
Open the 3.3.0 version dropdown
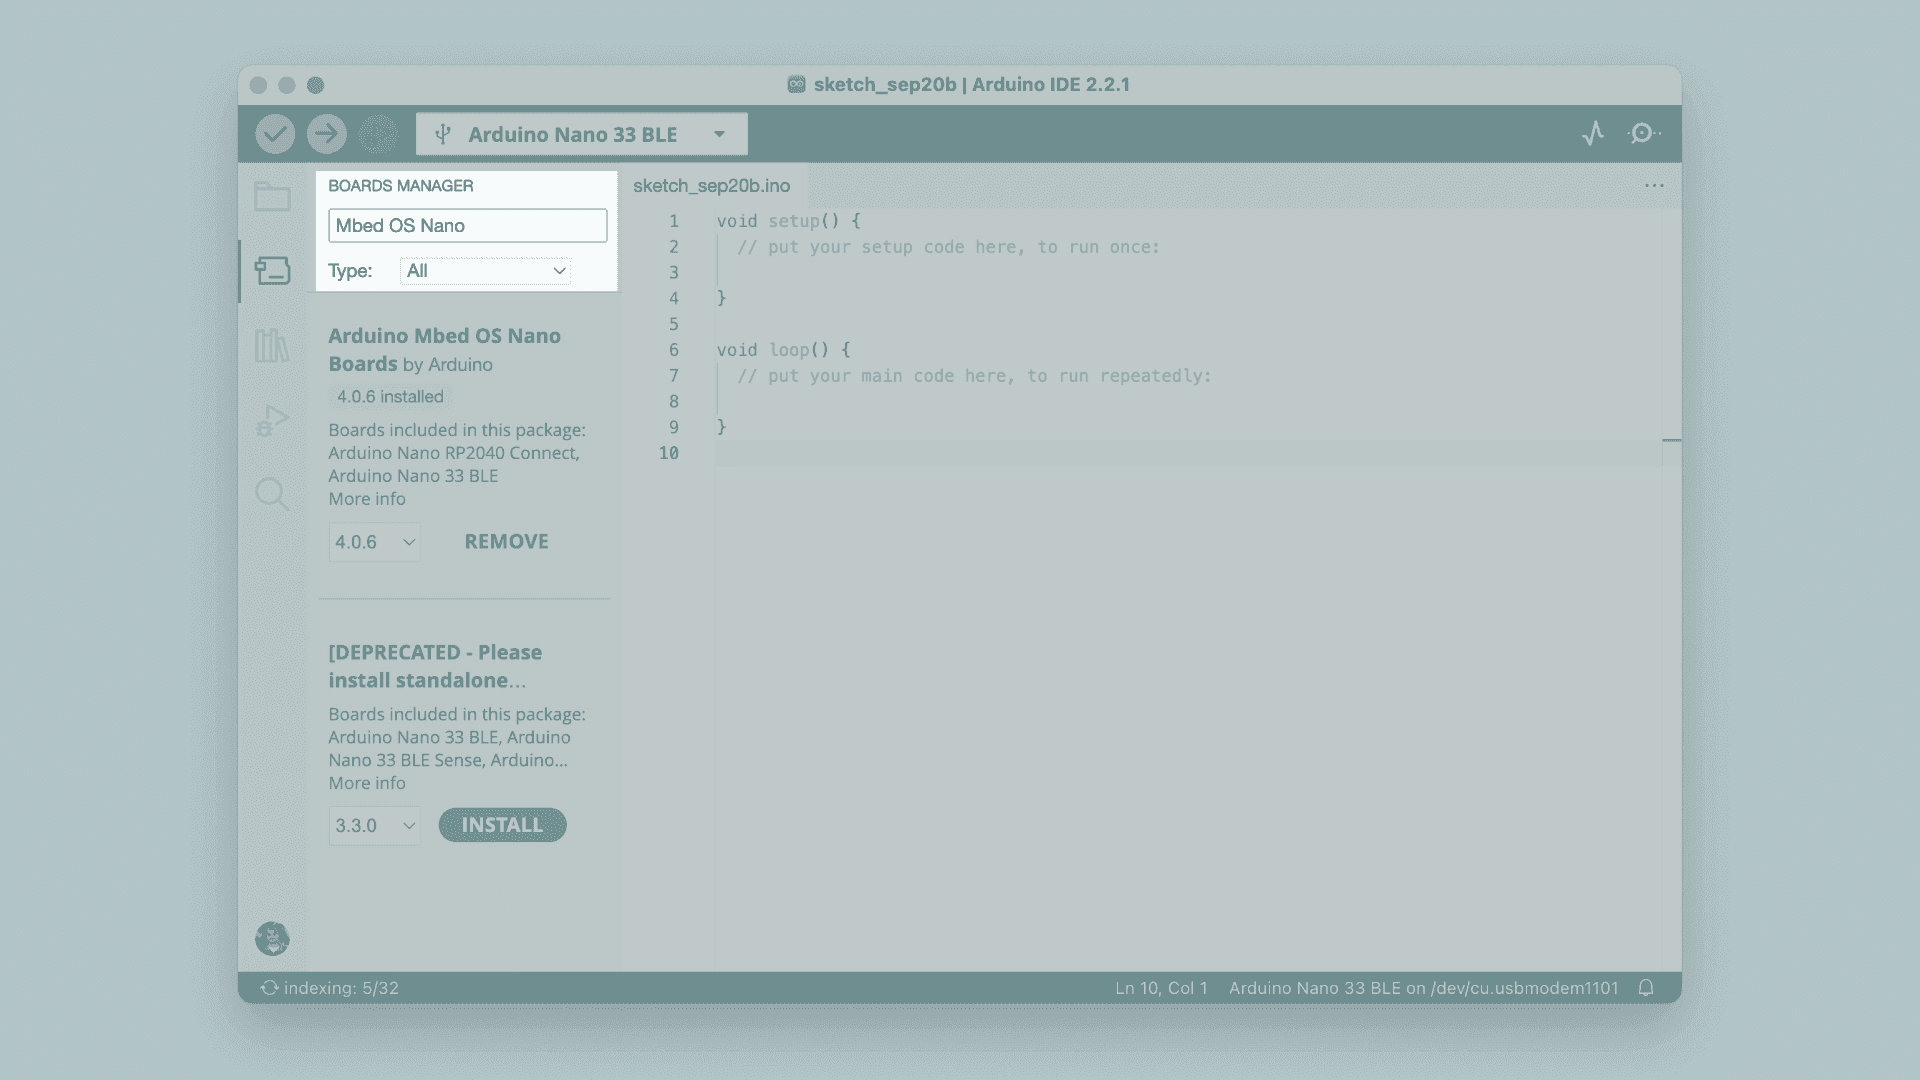click(x=374, y=826)
